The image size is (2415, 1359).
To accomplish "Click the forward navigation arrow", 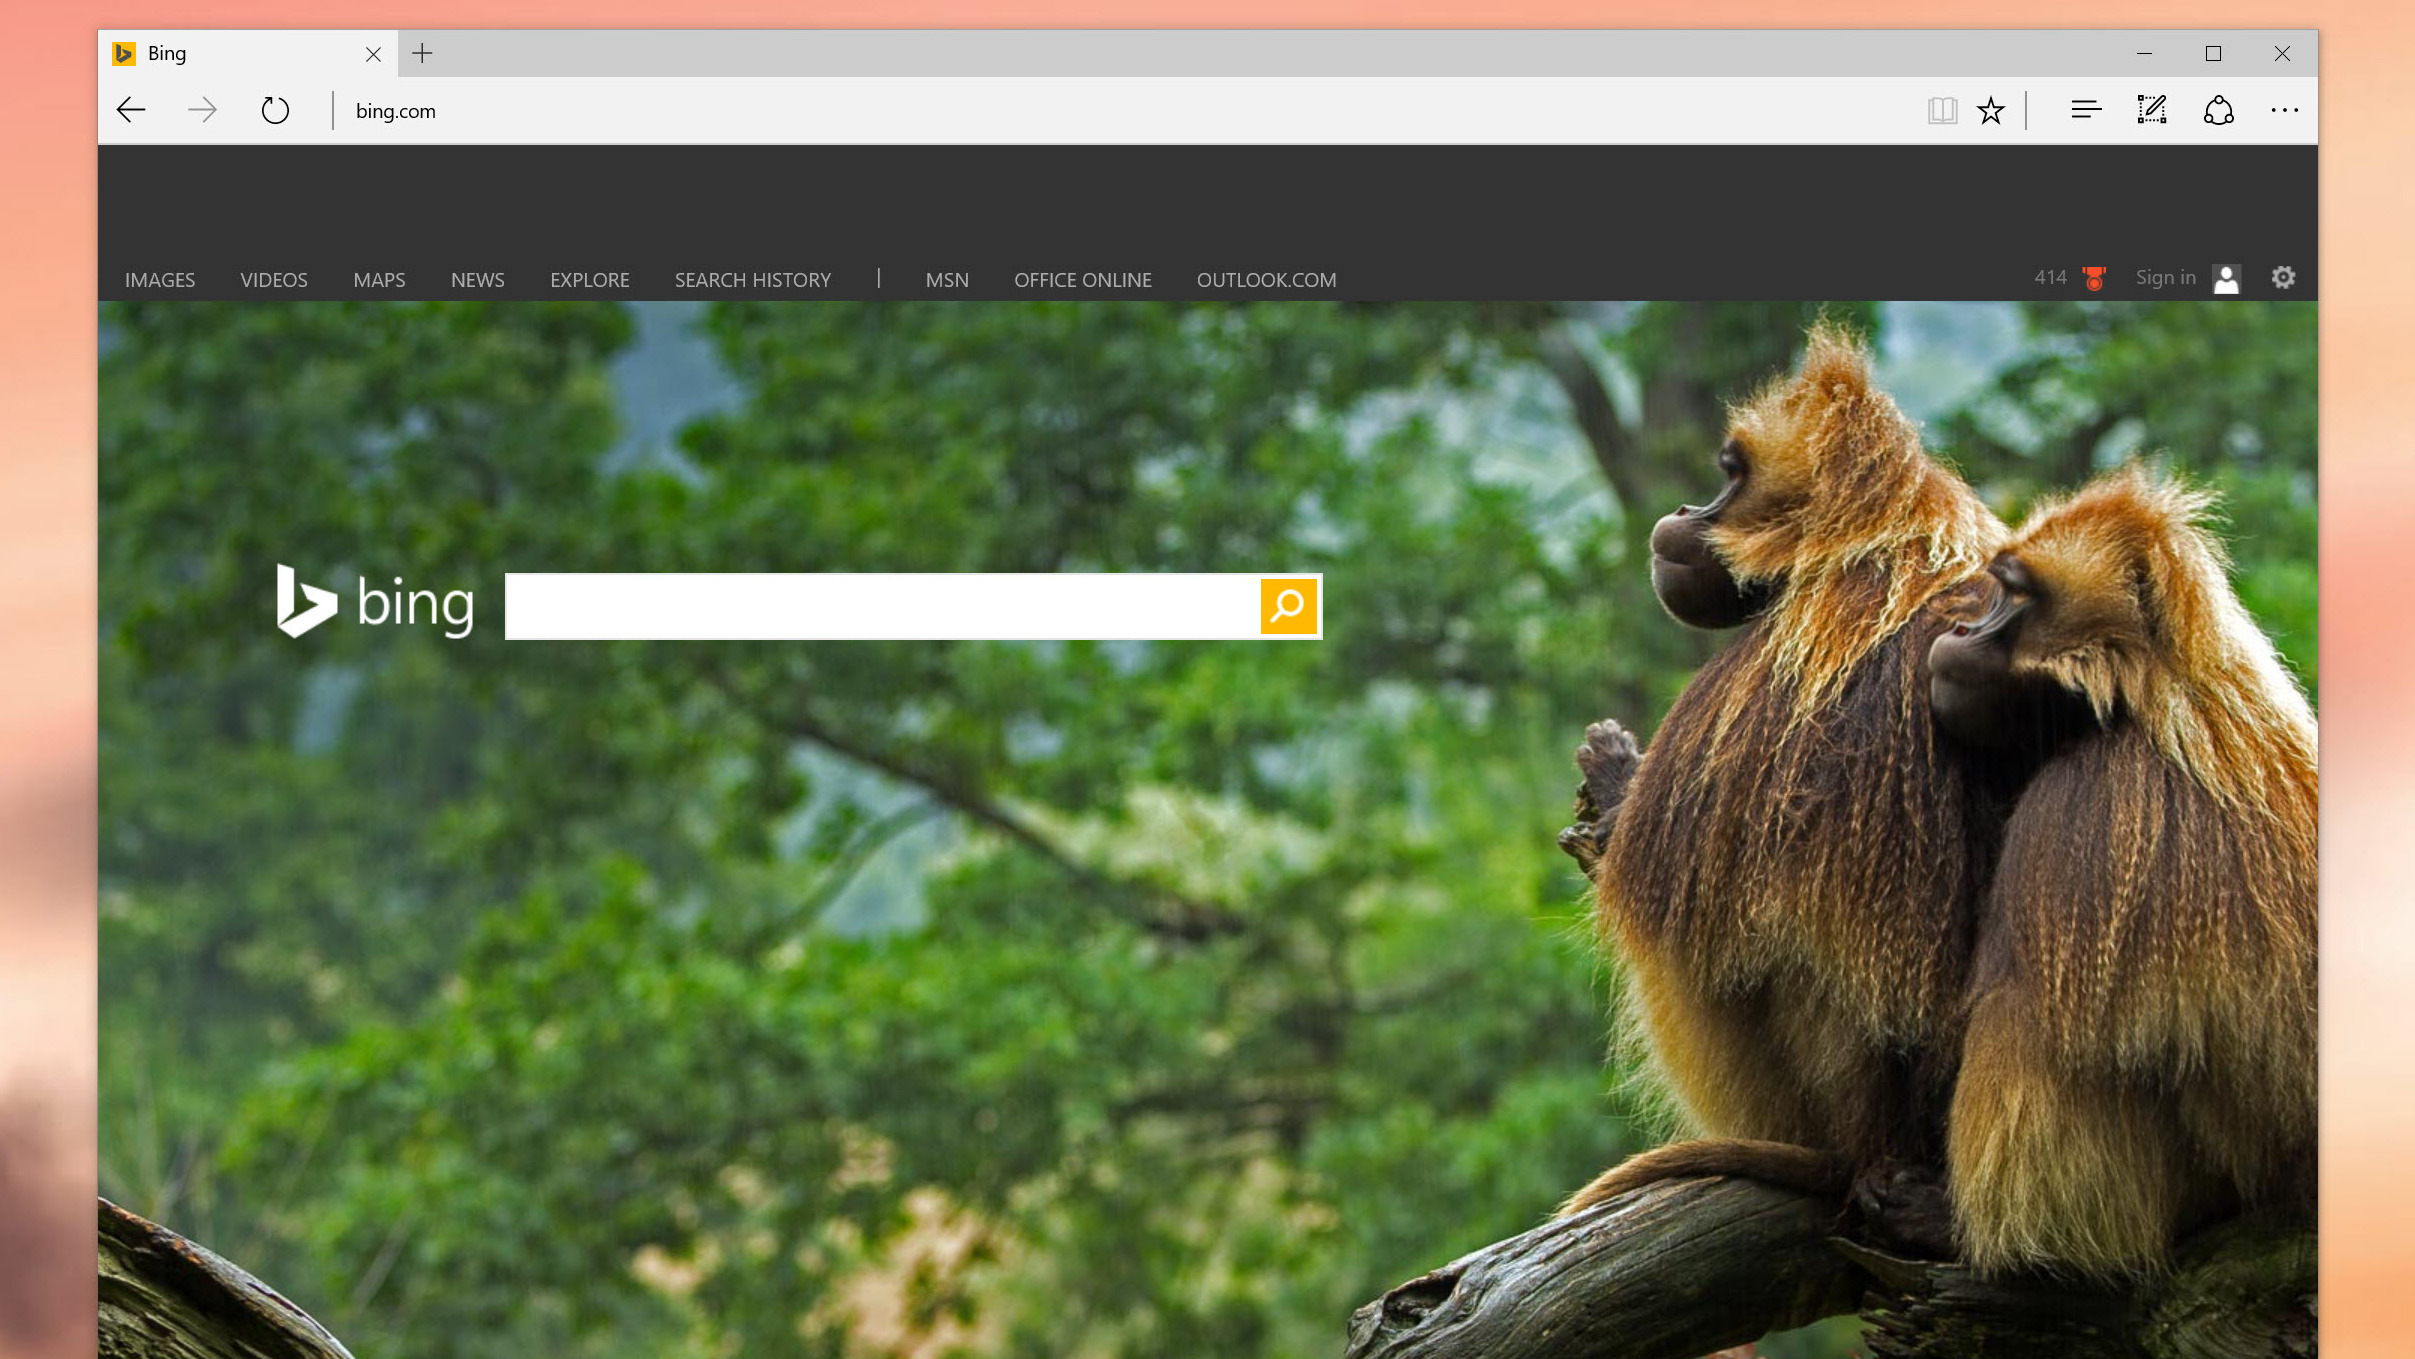I will pyautogui.click(x=202, y=110).
